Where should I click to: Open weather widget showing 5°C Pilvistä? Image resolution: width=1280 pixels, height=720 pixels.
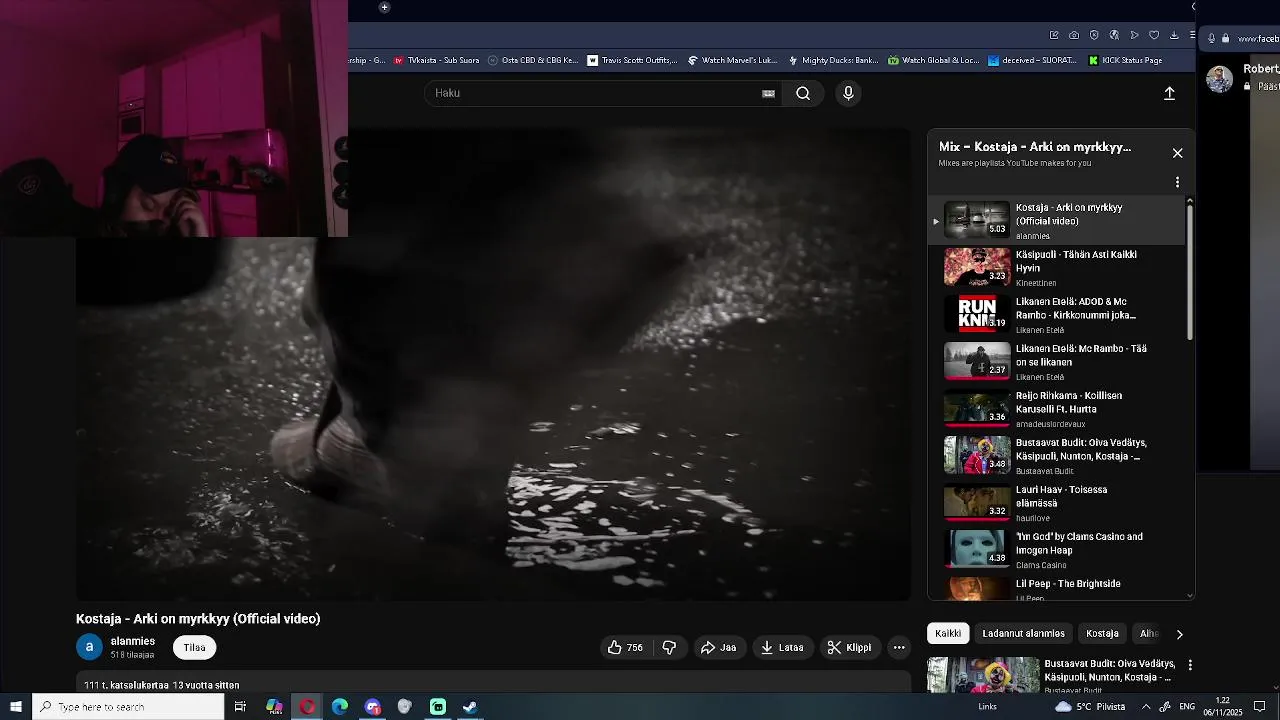pyautogui.click(x=1091, y=707)
